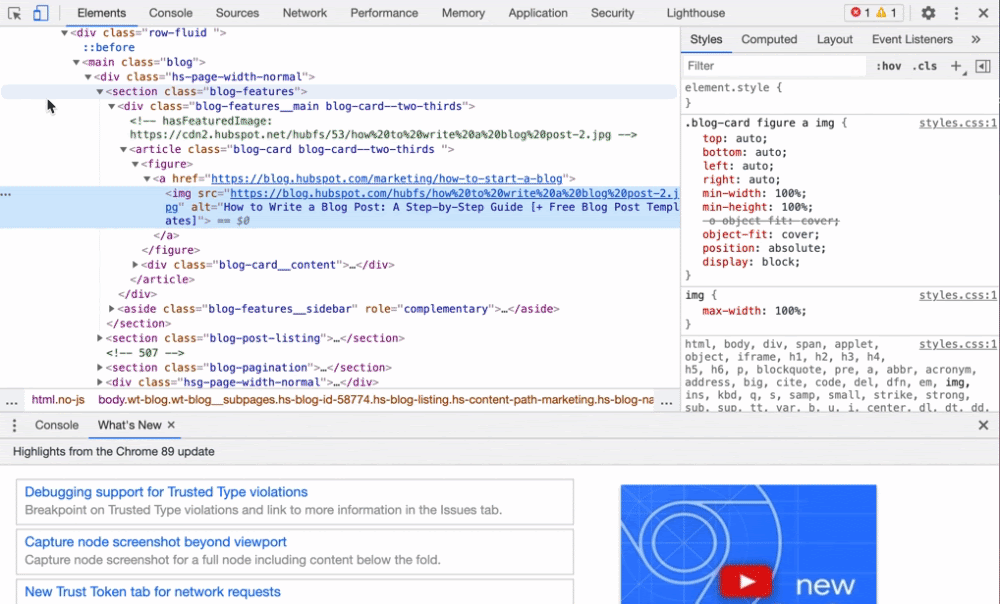The image size is (1000, 604).
Task: Select the Inspect element tool
Action: (13, 13)
